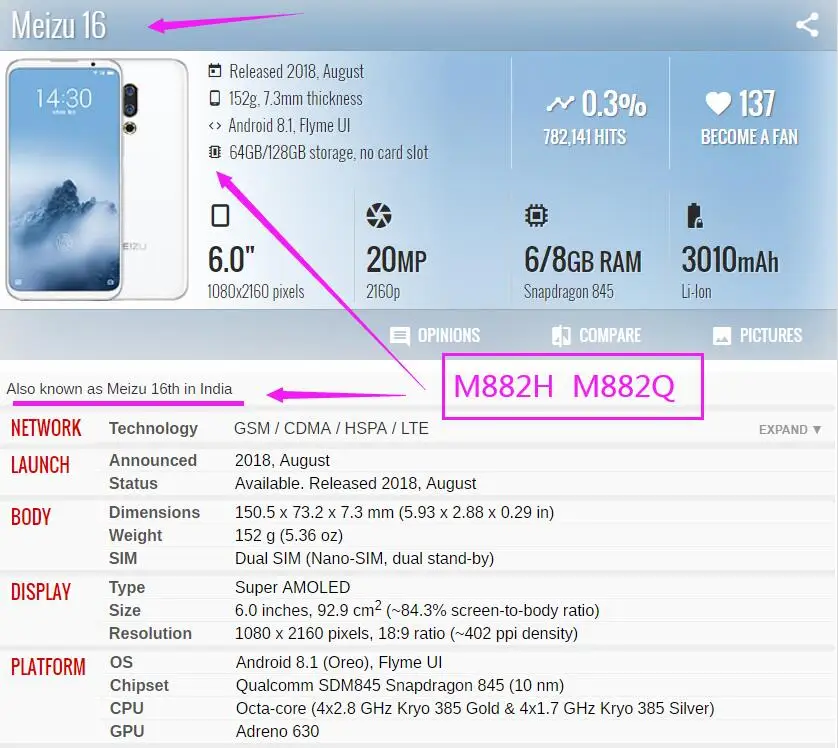
Task: Click the DISPLAY section heading
Action: [41, 591]
